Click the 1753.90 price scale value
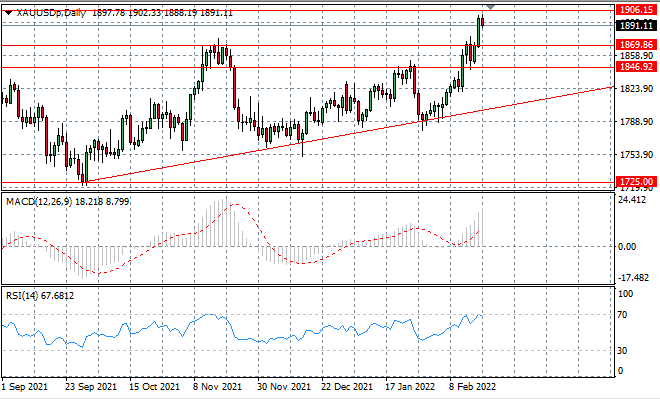Image resolution: width=660 pixels, height=399 pixels. click(636, 155)
